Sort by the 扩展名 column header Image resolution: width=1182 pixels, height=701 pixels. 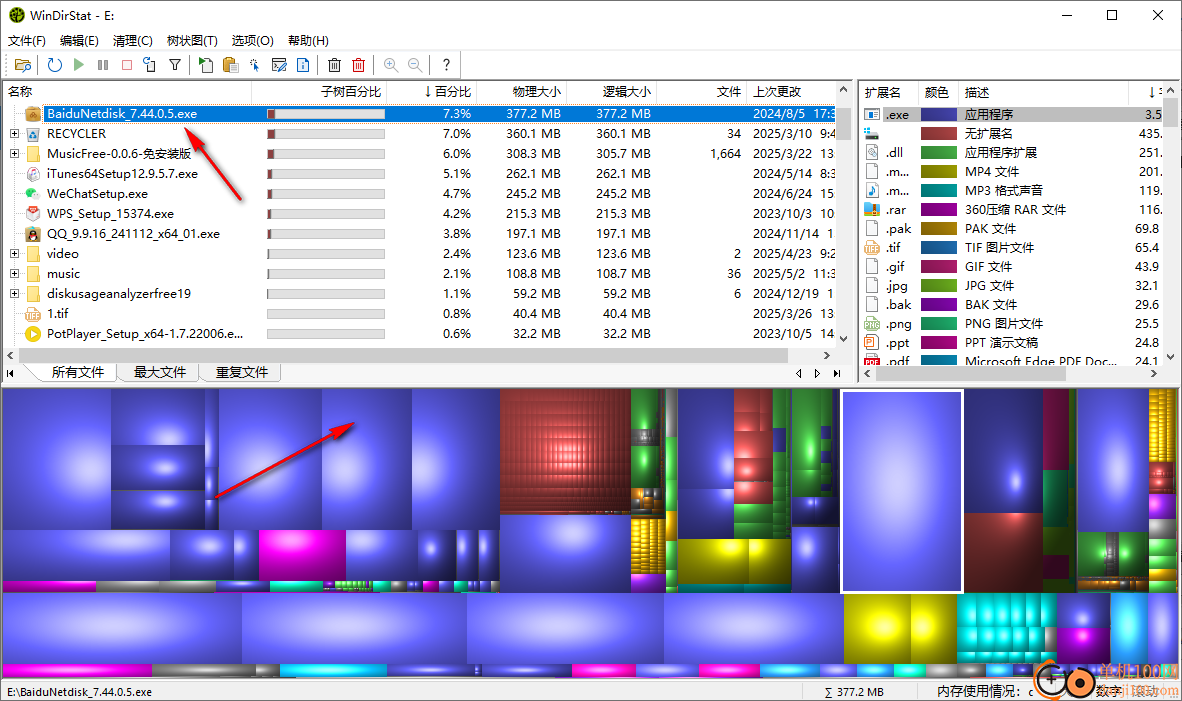pos(888,92)
